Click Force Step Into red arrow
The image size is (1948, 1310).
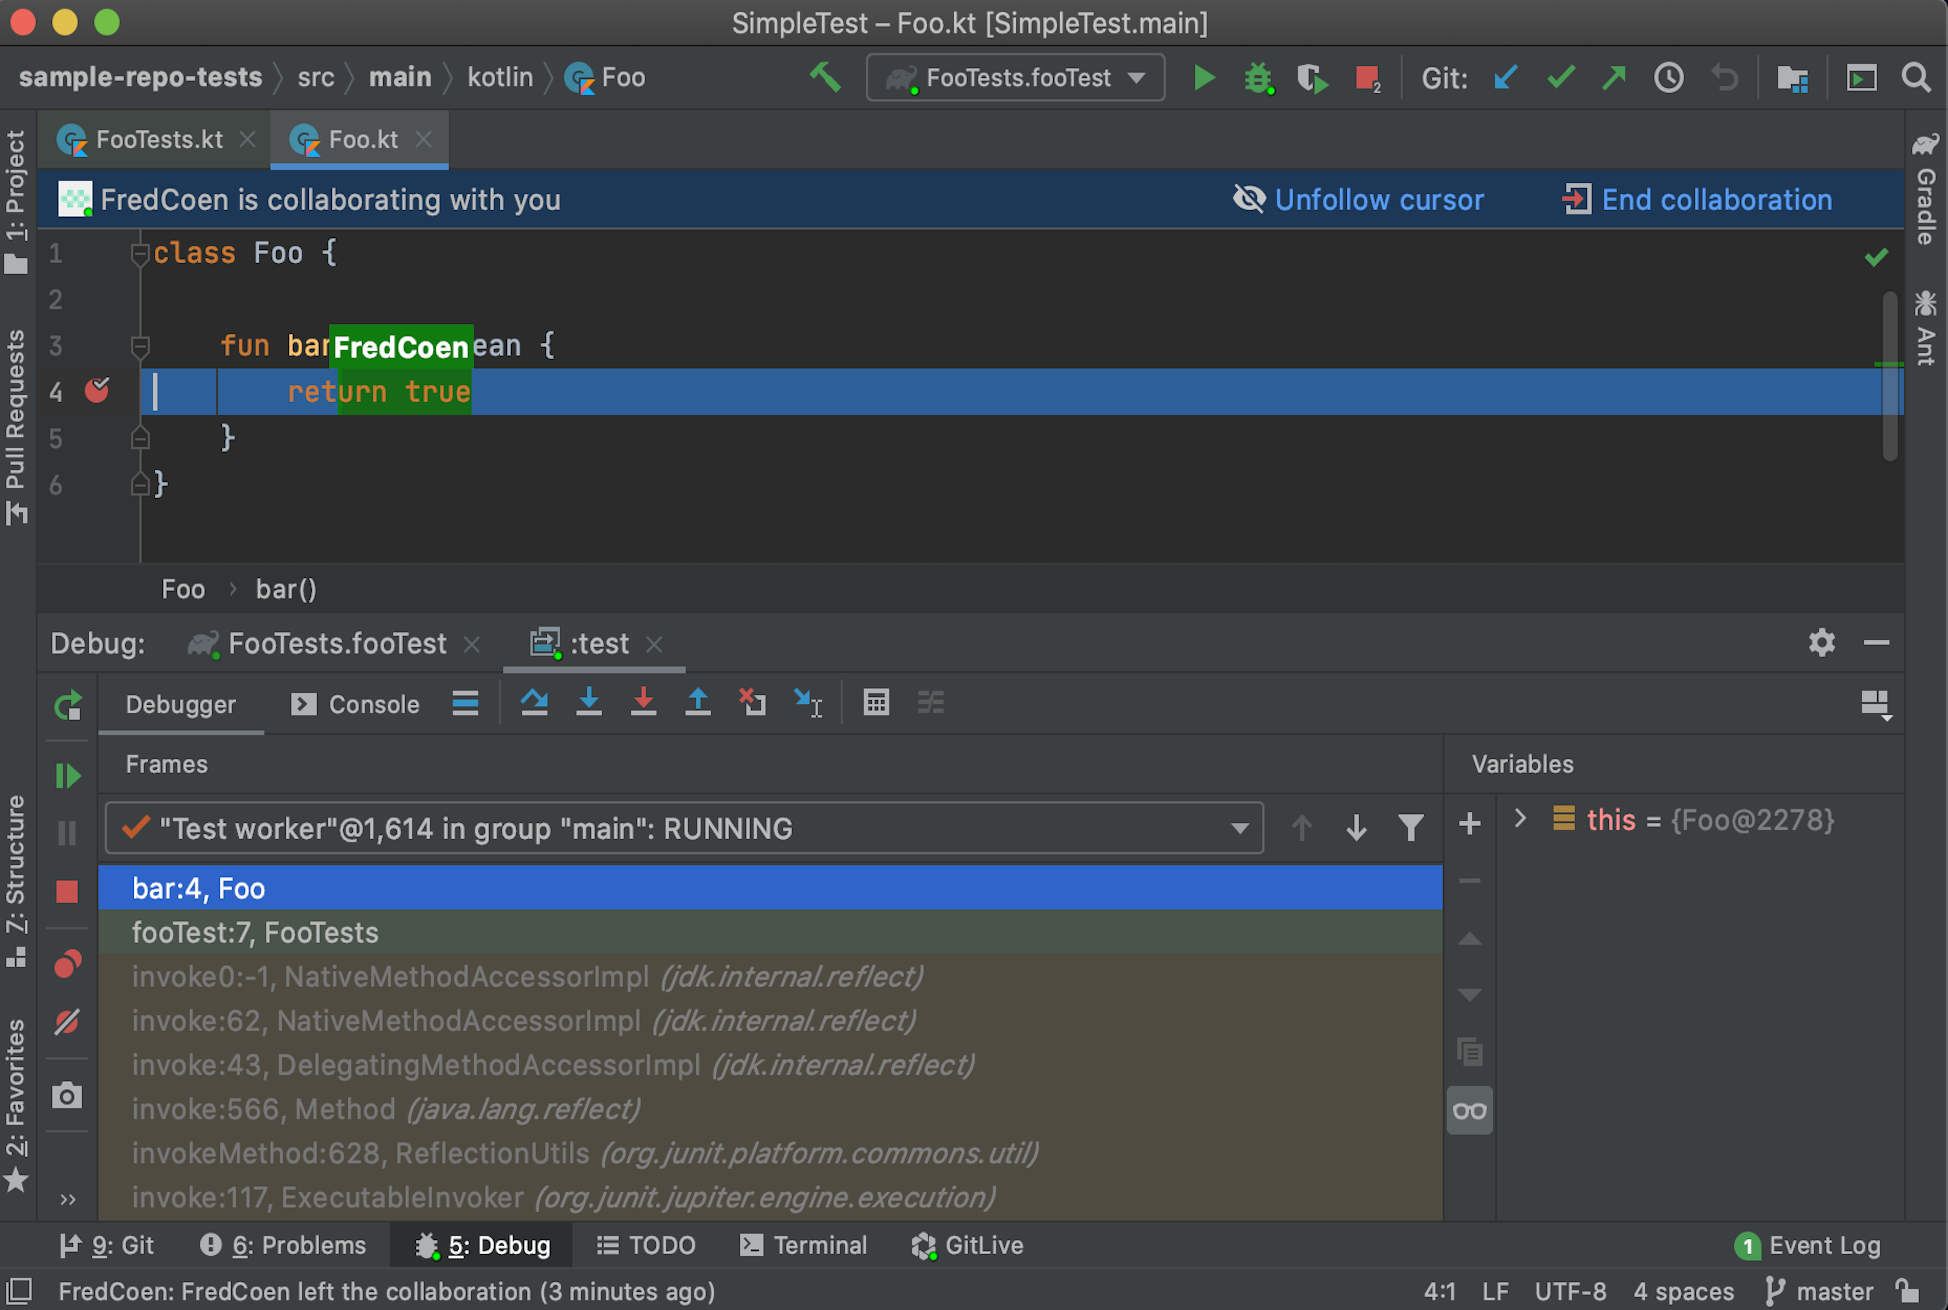click(x=643, y=703)
